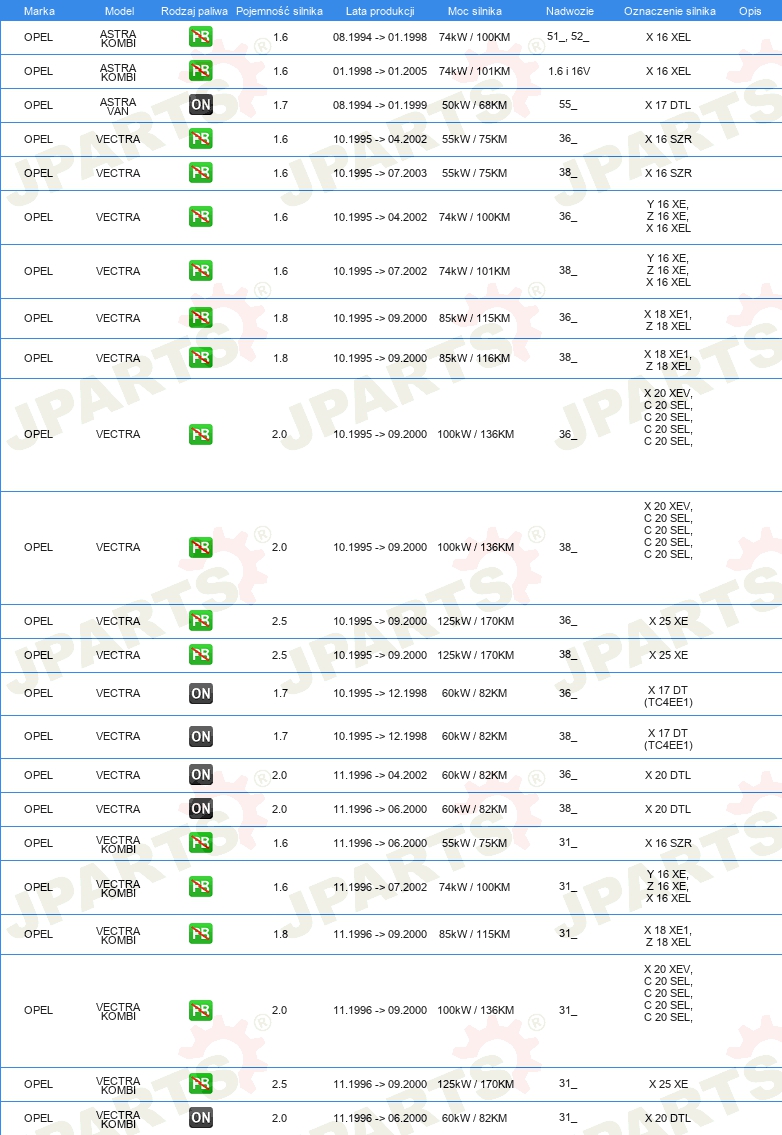Click the 'Marka' column header

click(39, 11)
